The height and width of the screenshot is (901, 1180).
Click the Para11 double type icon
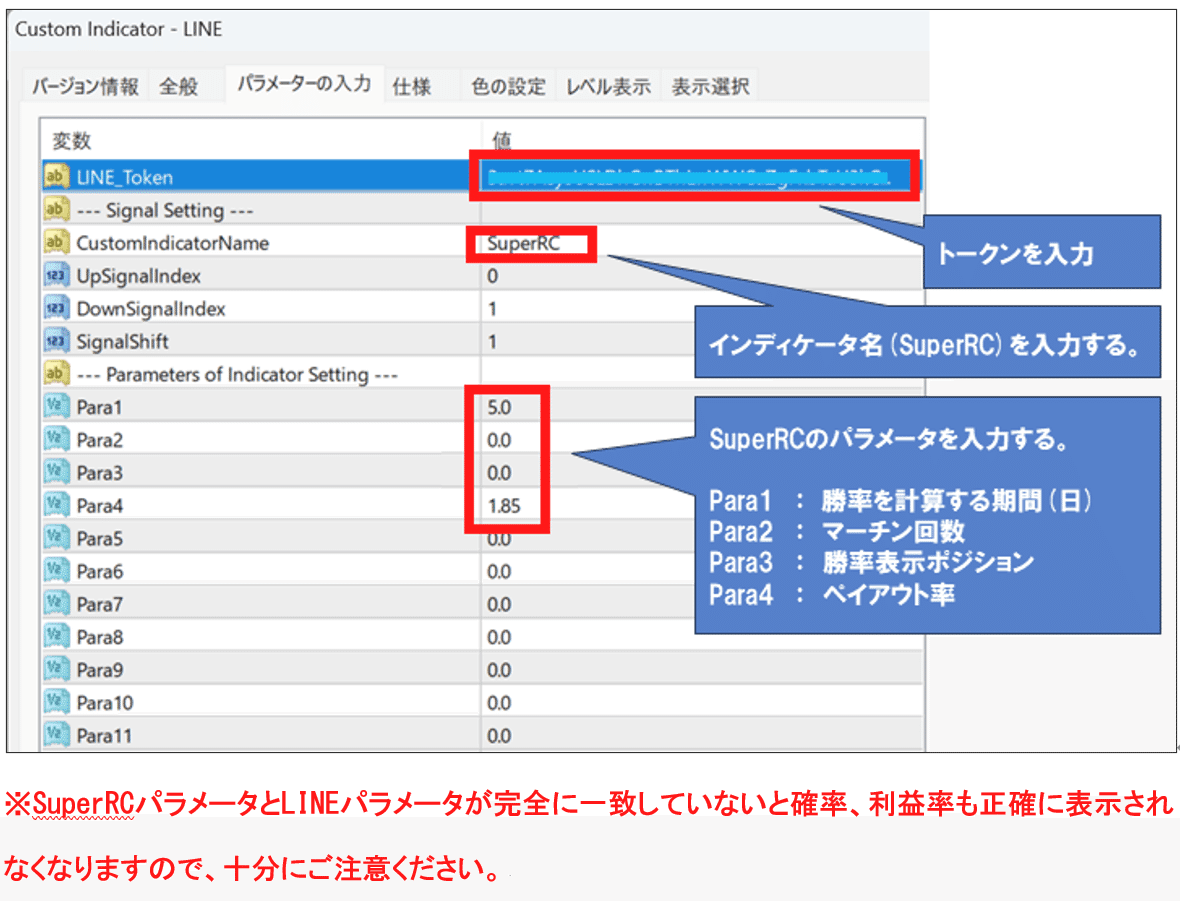point(56,735)
